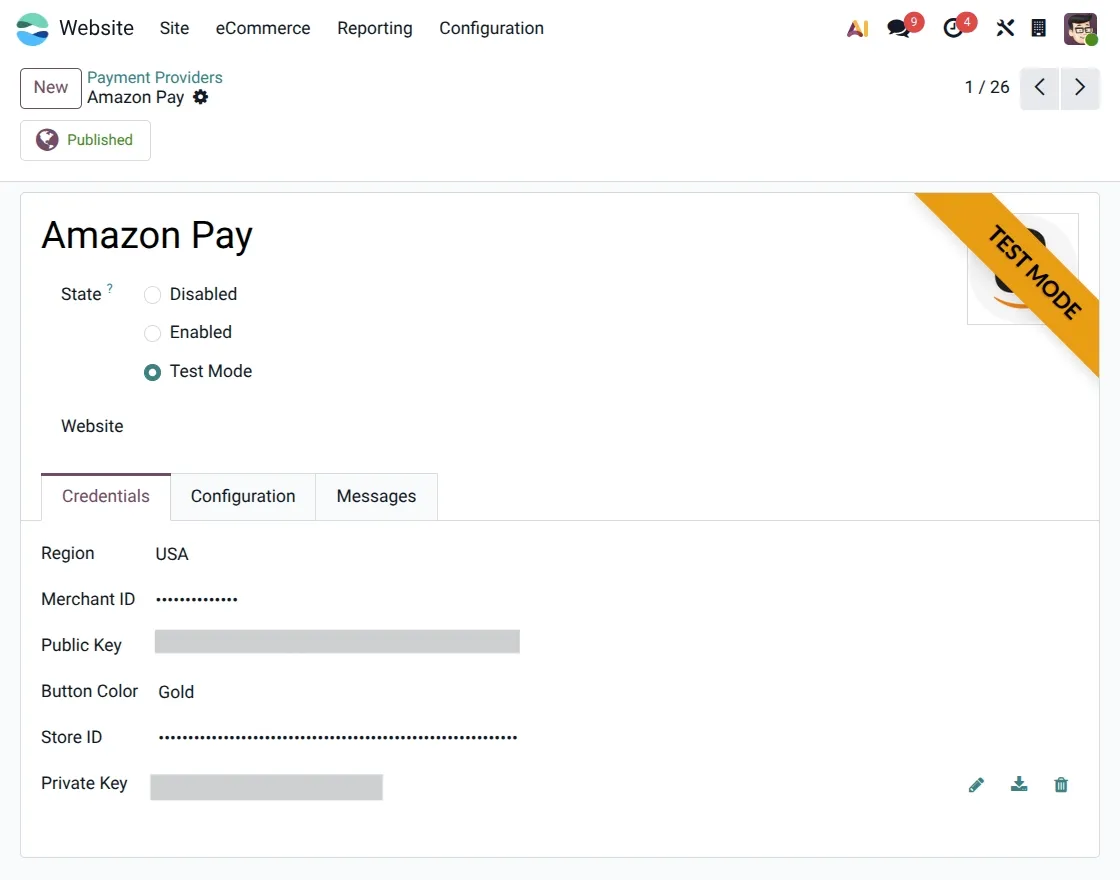Select the Disabled state radio button
The height and width of the screenshot is (880, 1120).
point(152,295)
